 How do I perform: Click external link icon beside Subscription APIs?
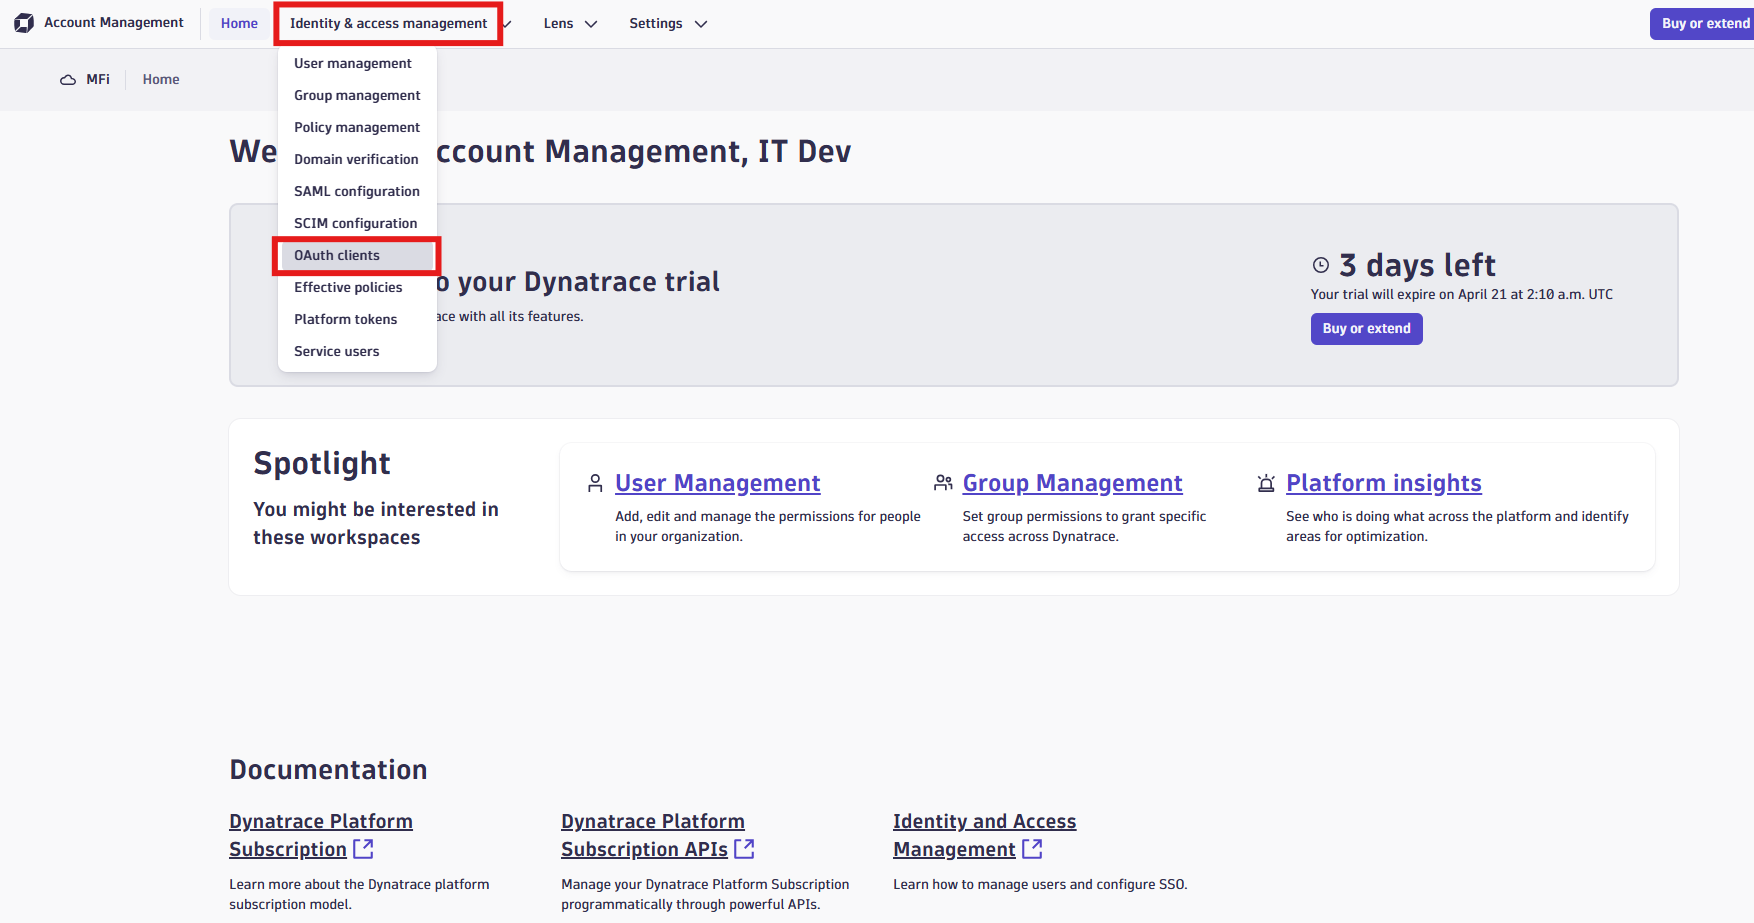(x=744, y=849)
